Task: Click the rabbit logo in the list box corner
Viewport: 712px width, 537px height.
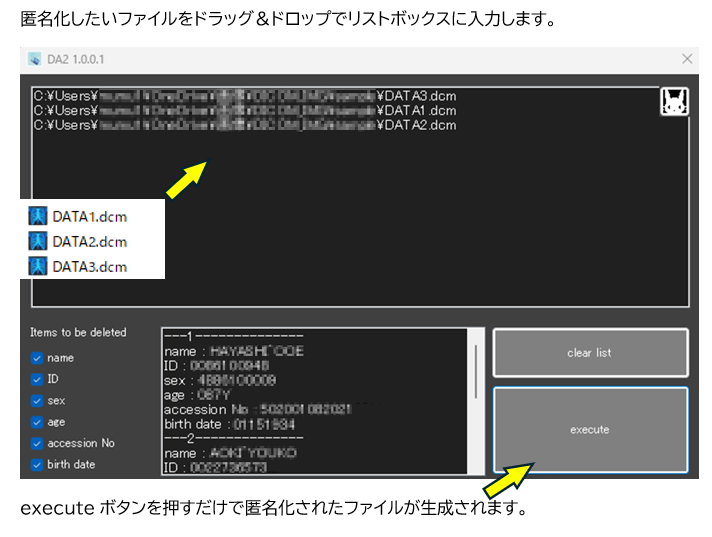Action: [673, 102]
